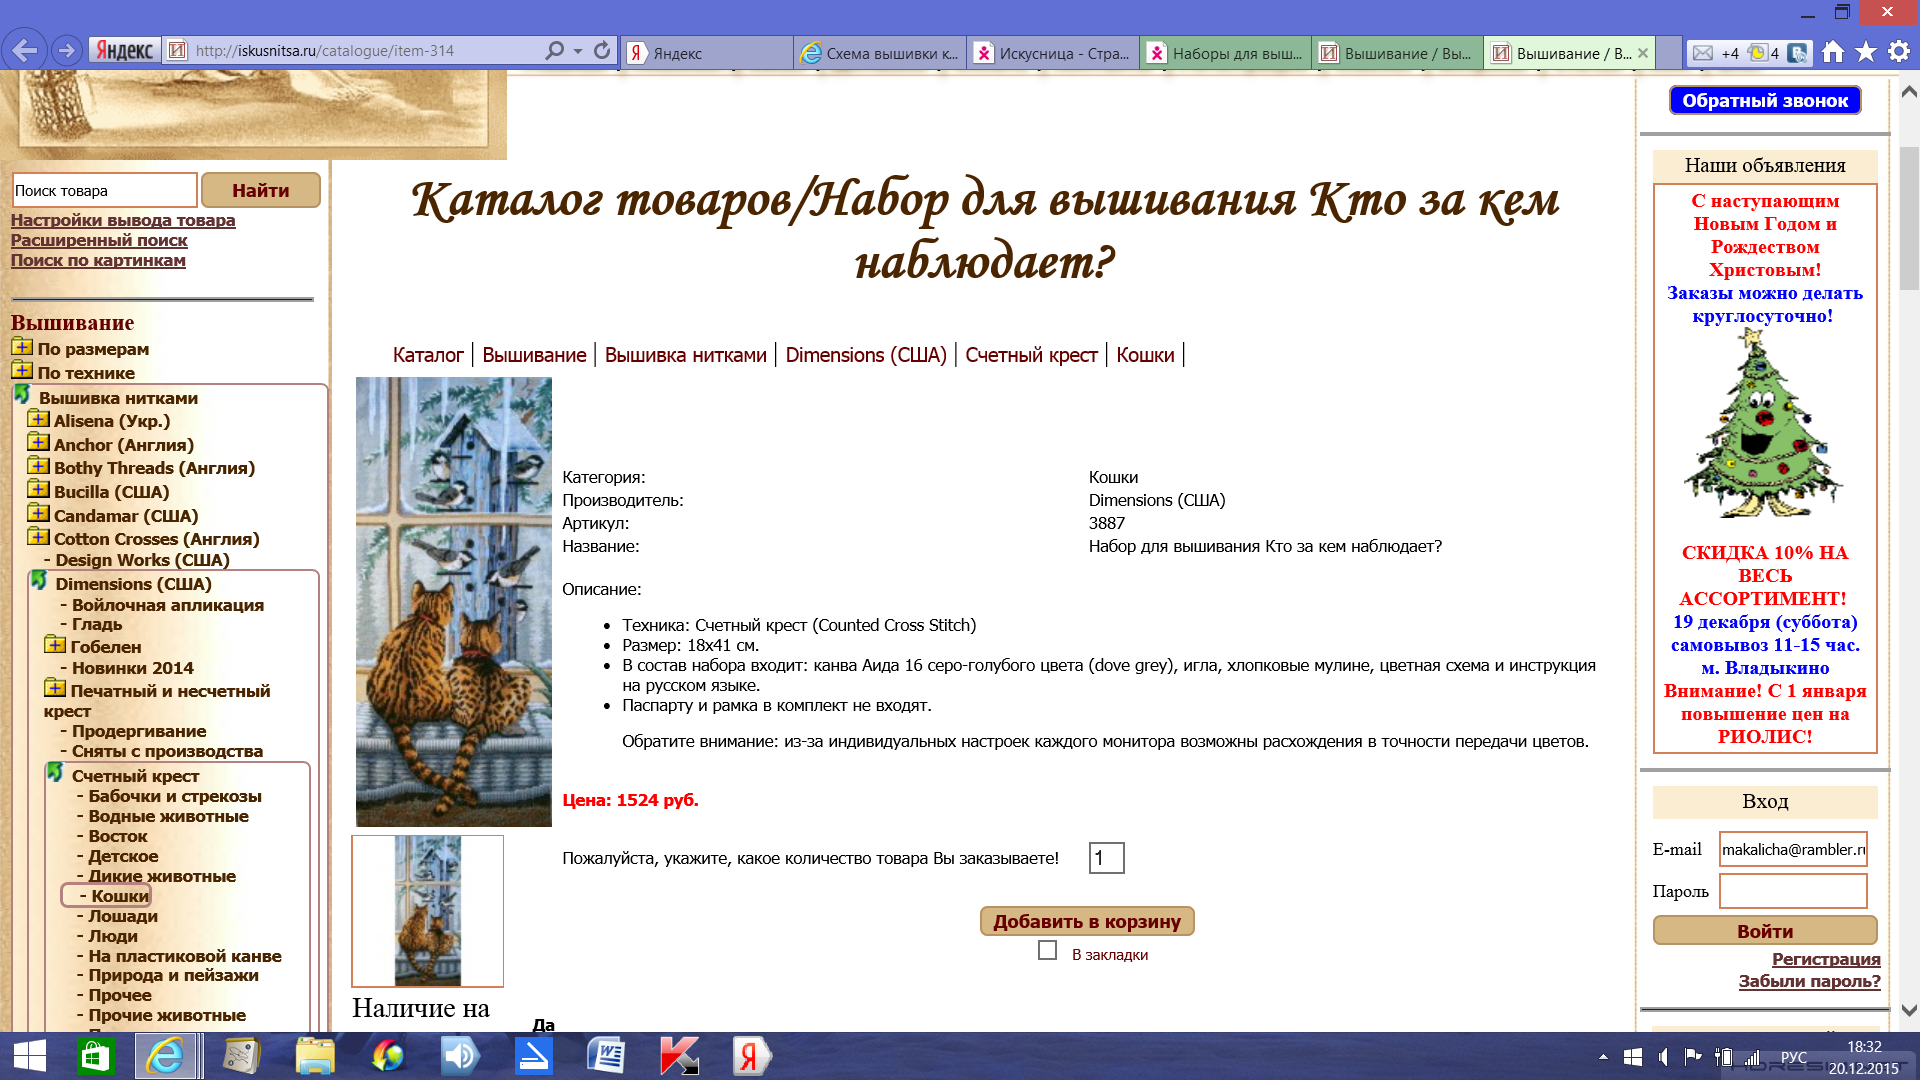The image size is (1920, 1080).
Task: Click the small cats embroidery thumbnail
Action: (428, 911)
